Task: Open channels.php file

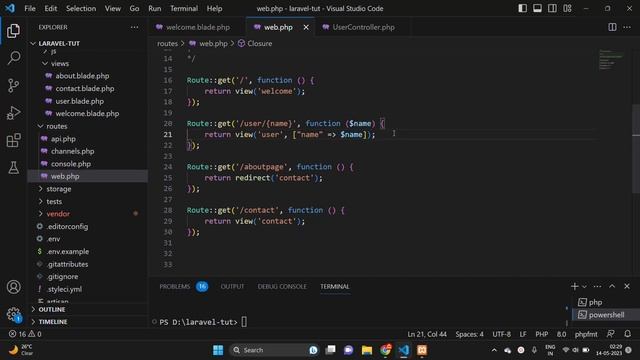Action: coord(73,151)
